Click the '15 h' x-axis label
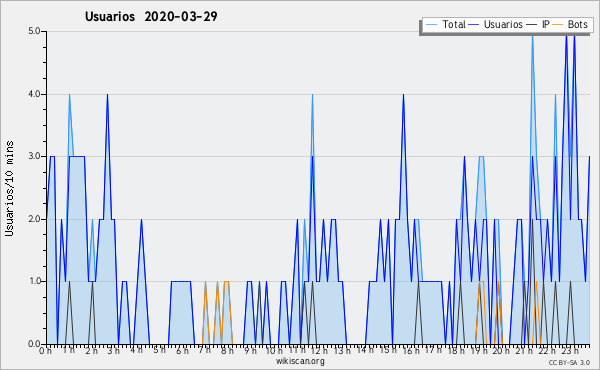Image resolution: width=600 pixels, height=370 pixels. (388, 350)
